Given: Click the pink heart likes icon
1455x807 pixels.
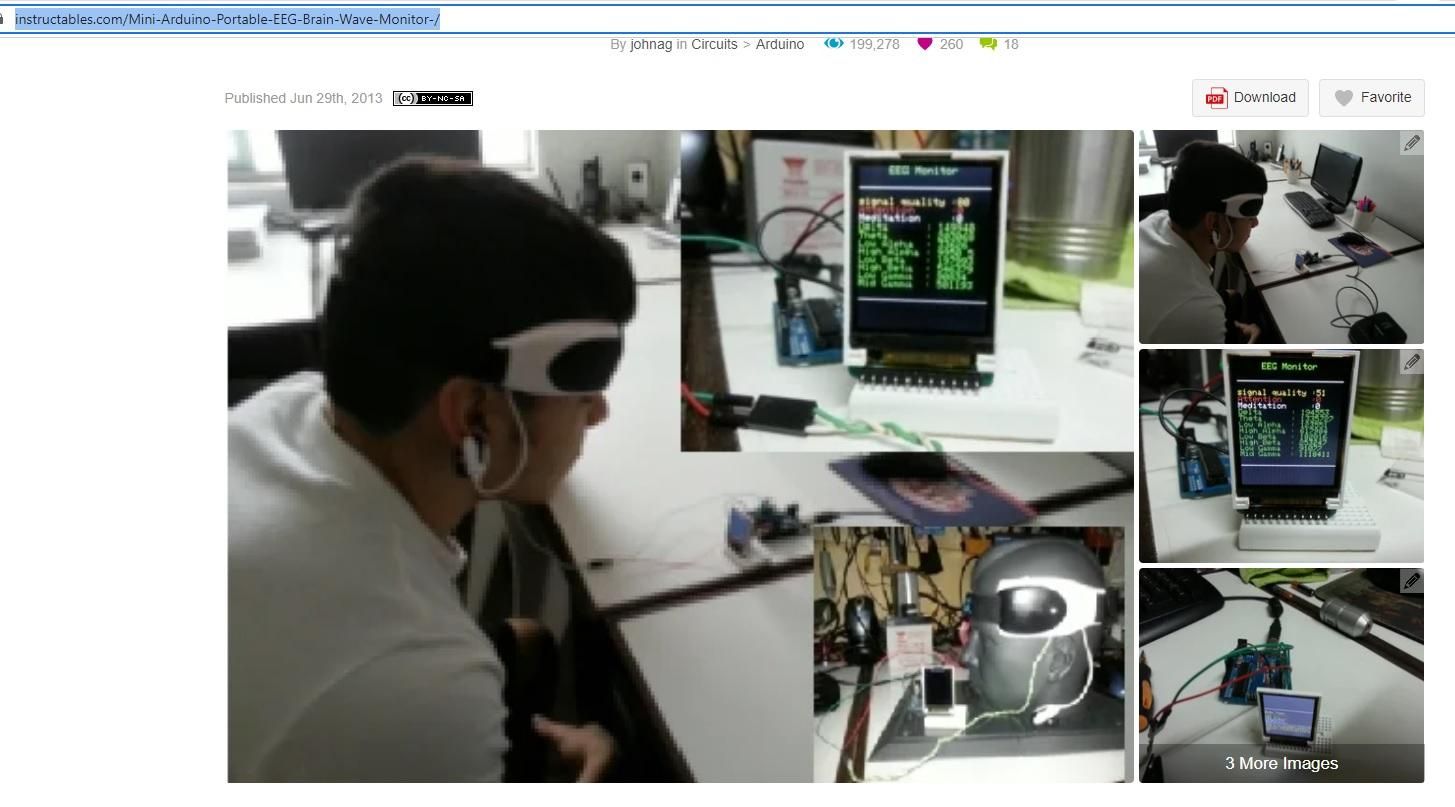Looking at the screenshot, I should [x=924, y=44].
